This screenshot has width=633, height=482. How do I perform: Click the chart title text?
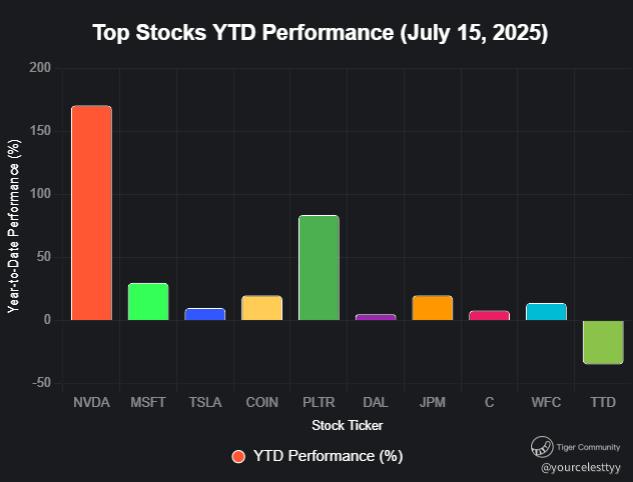point(320,32)
